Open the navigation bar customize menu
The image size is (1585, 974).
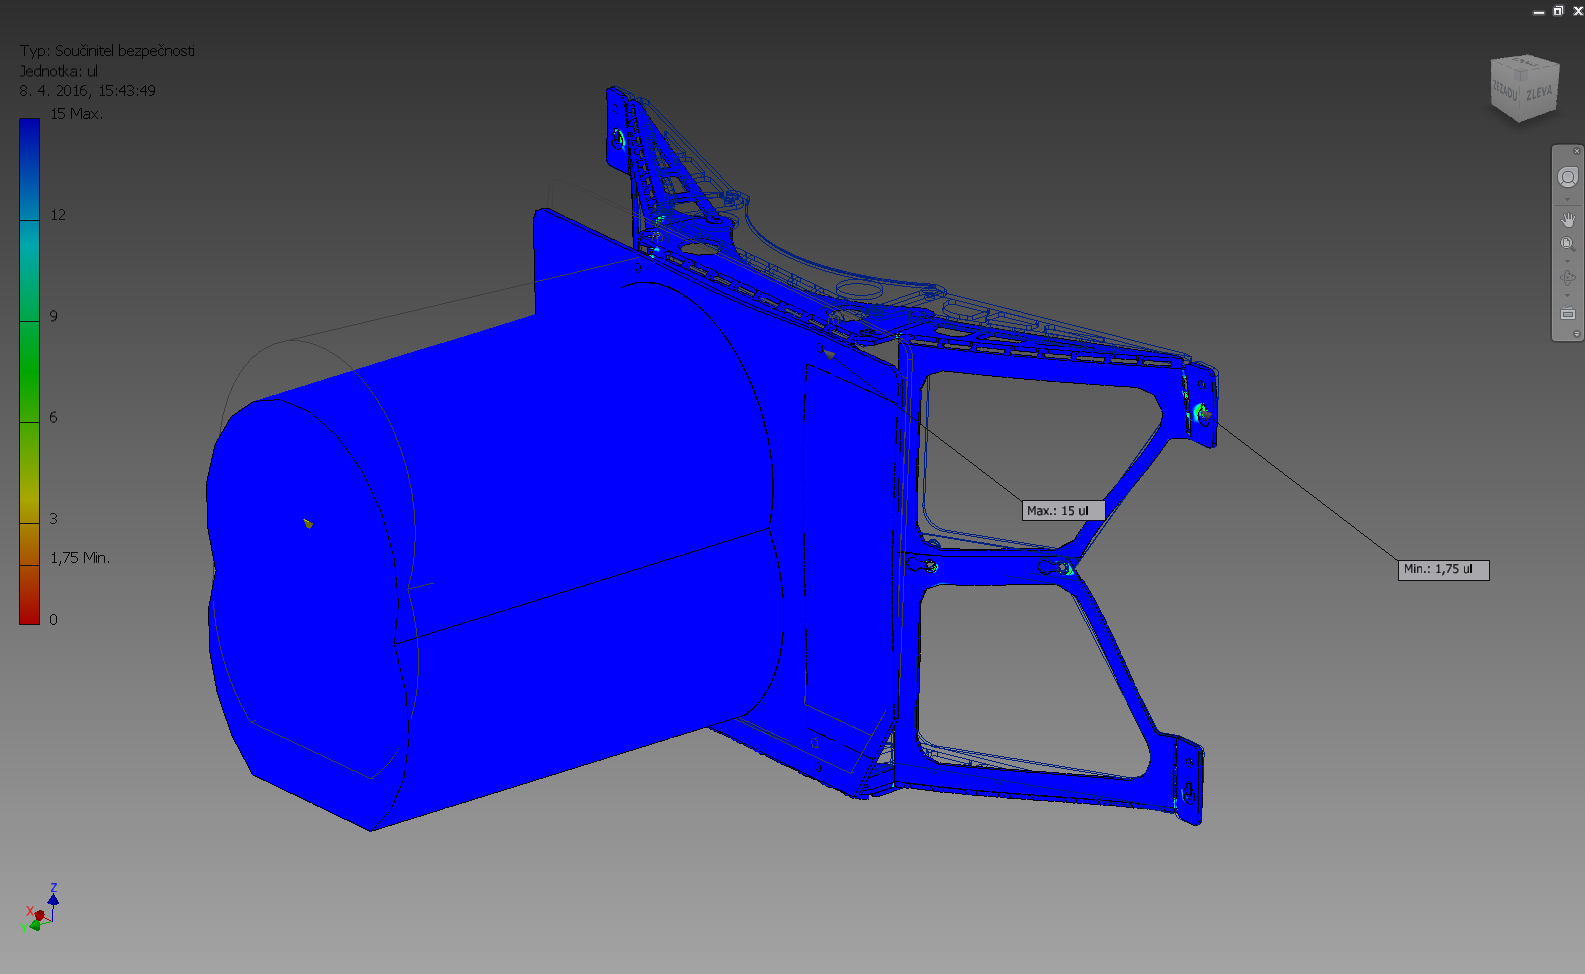[x=1576, y=334]
